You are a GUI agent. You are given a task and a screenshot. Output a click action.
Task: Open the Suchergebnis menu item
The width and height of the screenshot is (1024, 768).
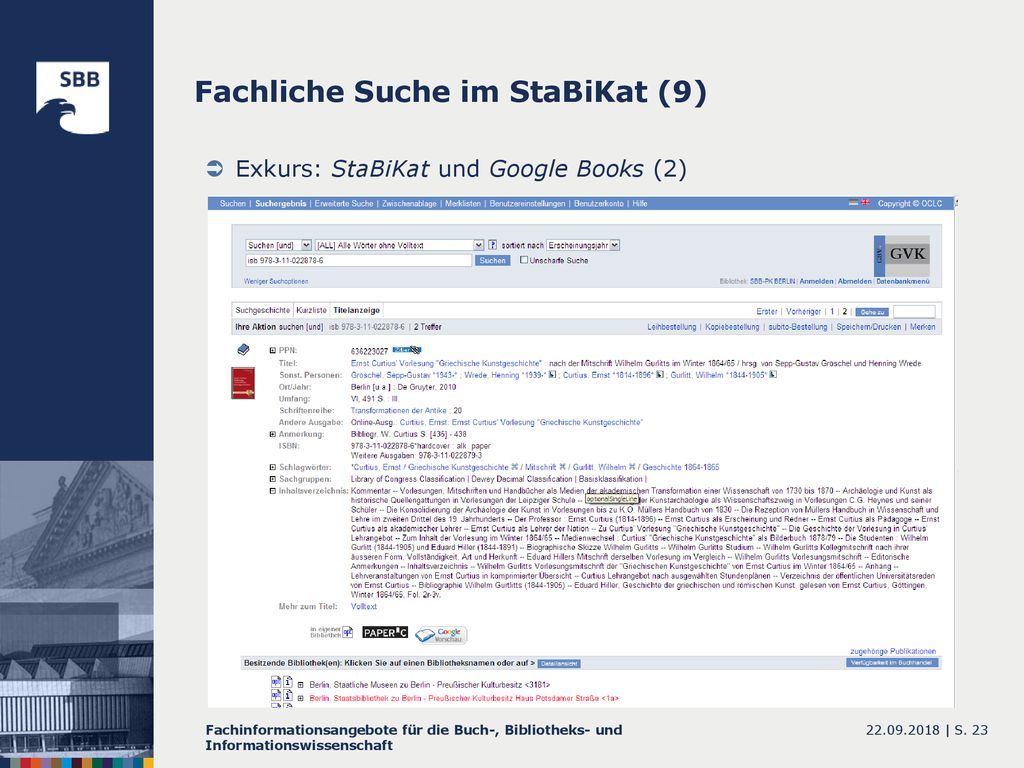pos(280,204)
